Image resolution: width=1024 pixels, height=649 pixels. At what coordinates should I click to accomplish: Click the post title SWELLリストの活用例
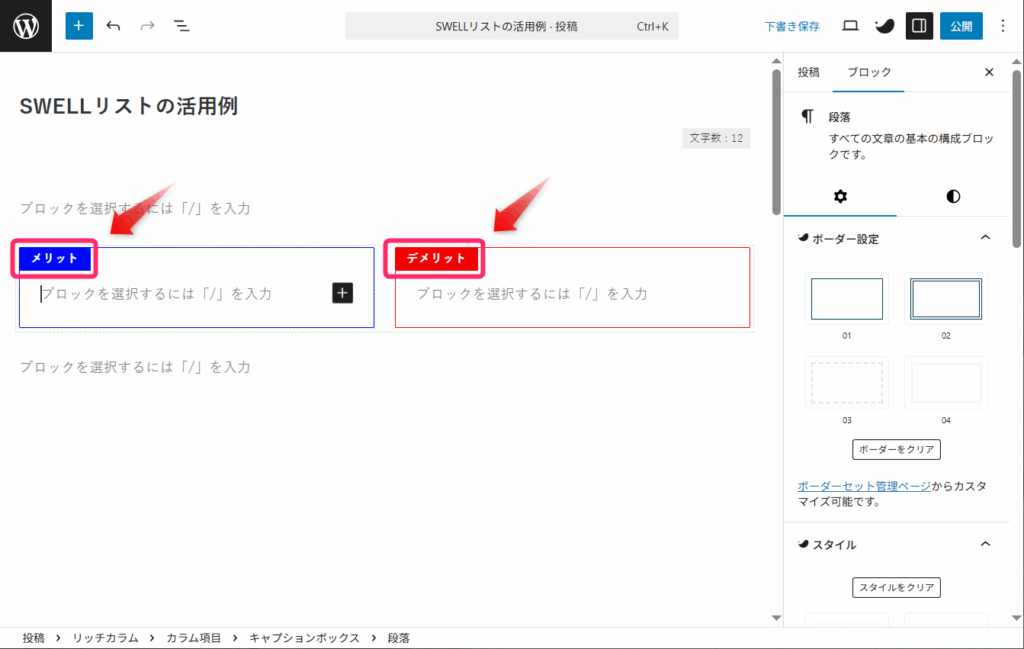[129, 106]
